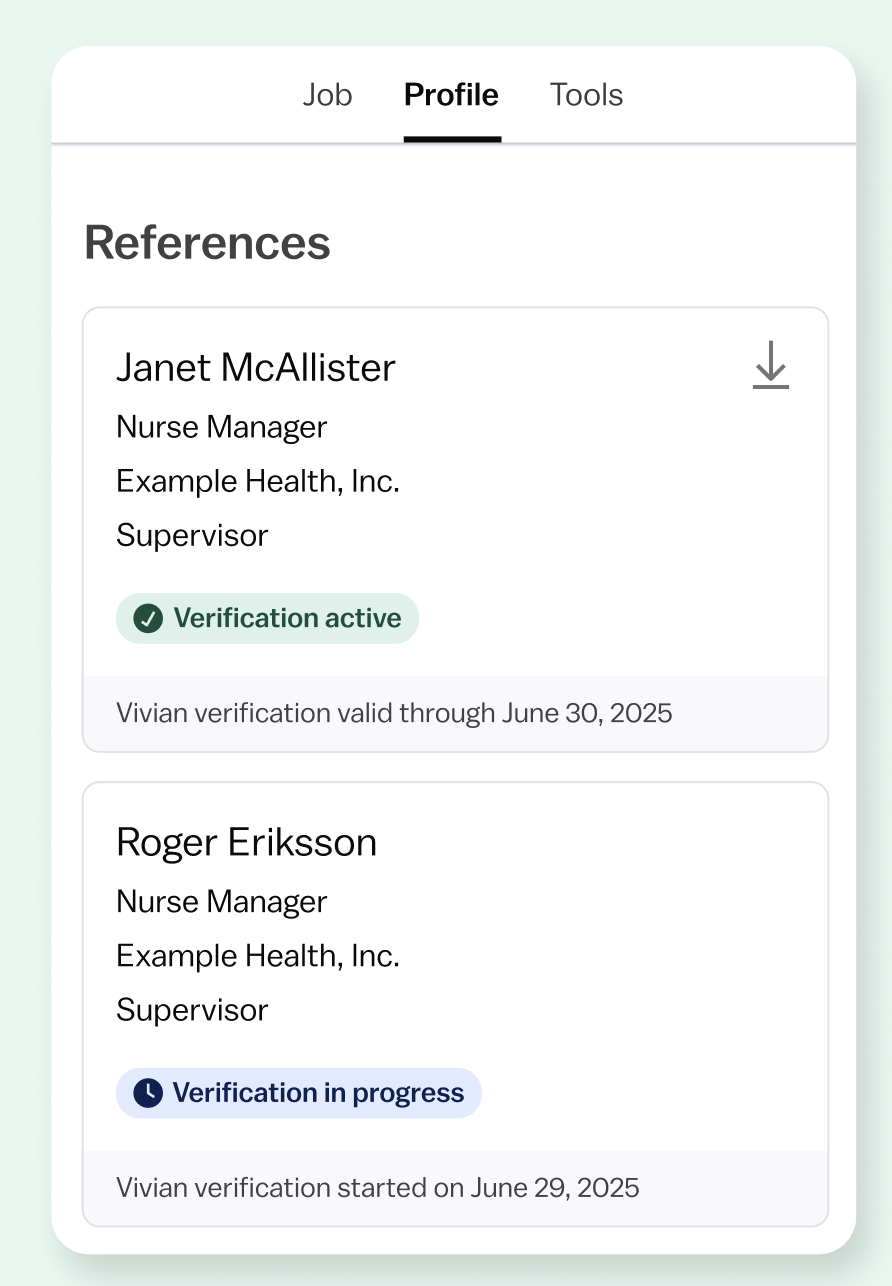
Task: Click the green checkmark verification icon
Action: click(148, 618)
